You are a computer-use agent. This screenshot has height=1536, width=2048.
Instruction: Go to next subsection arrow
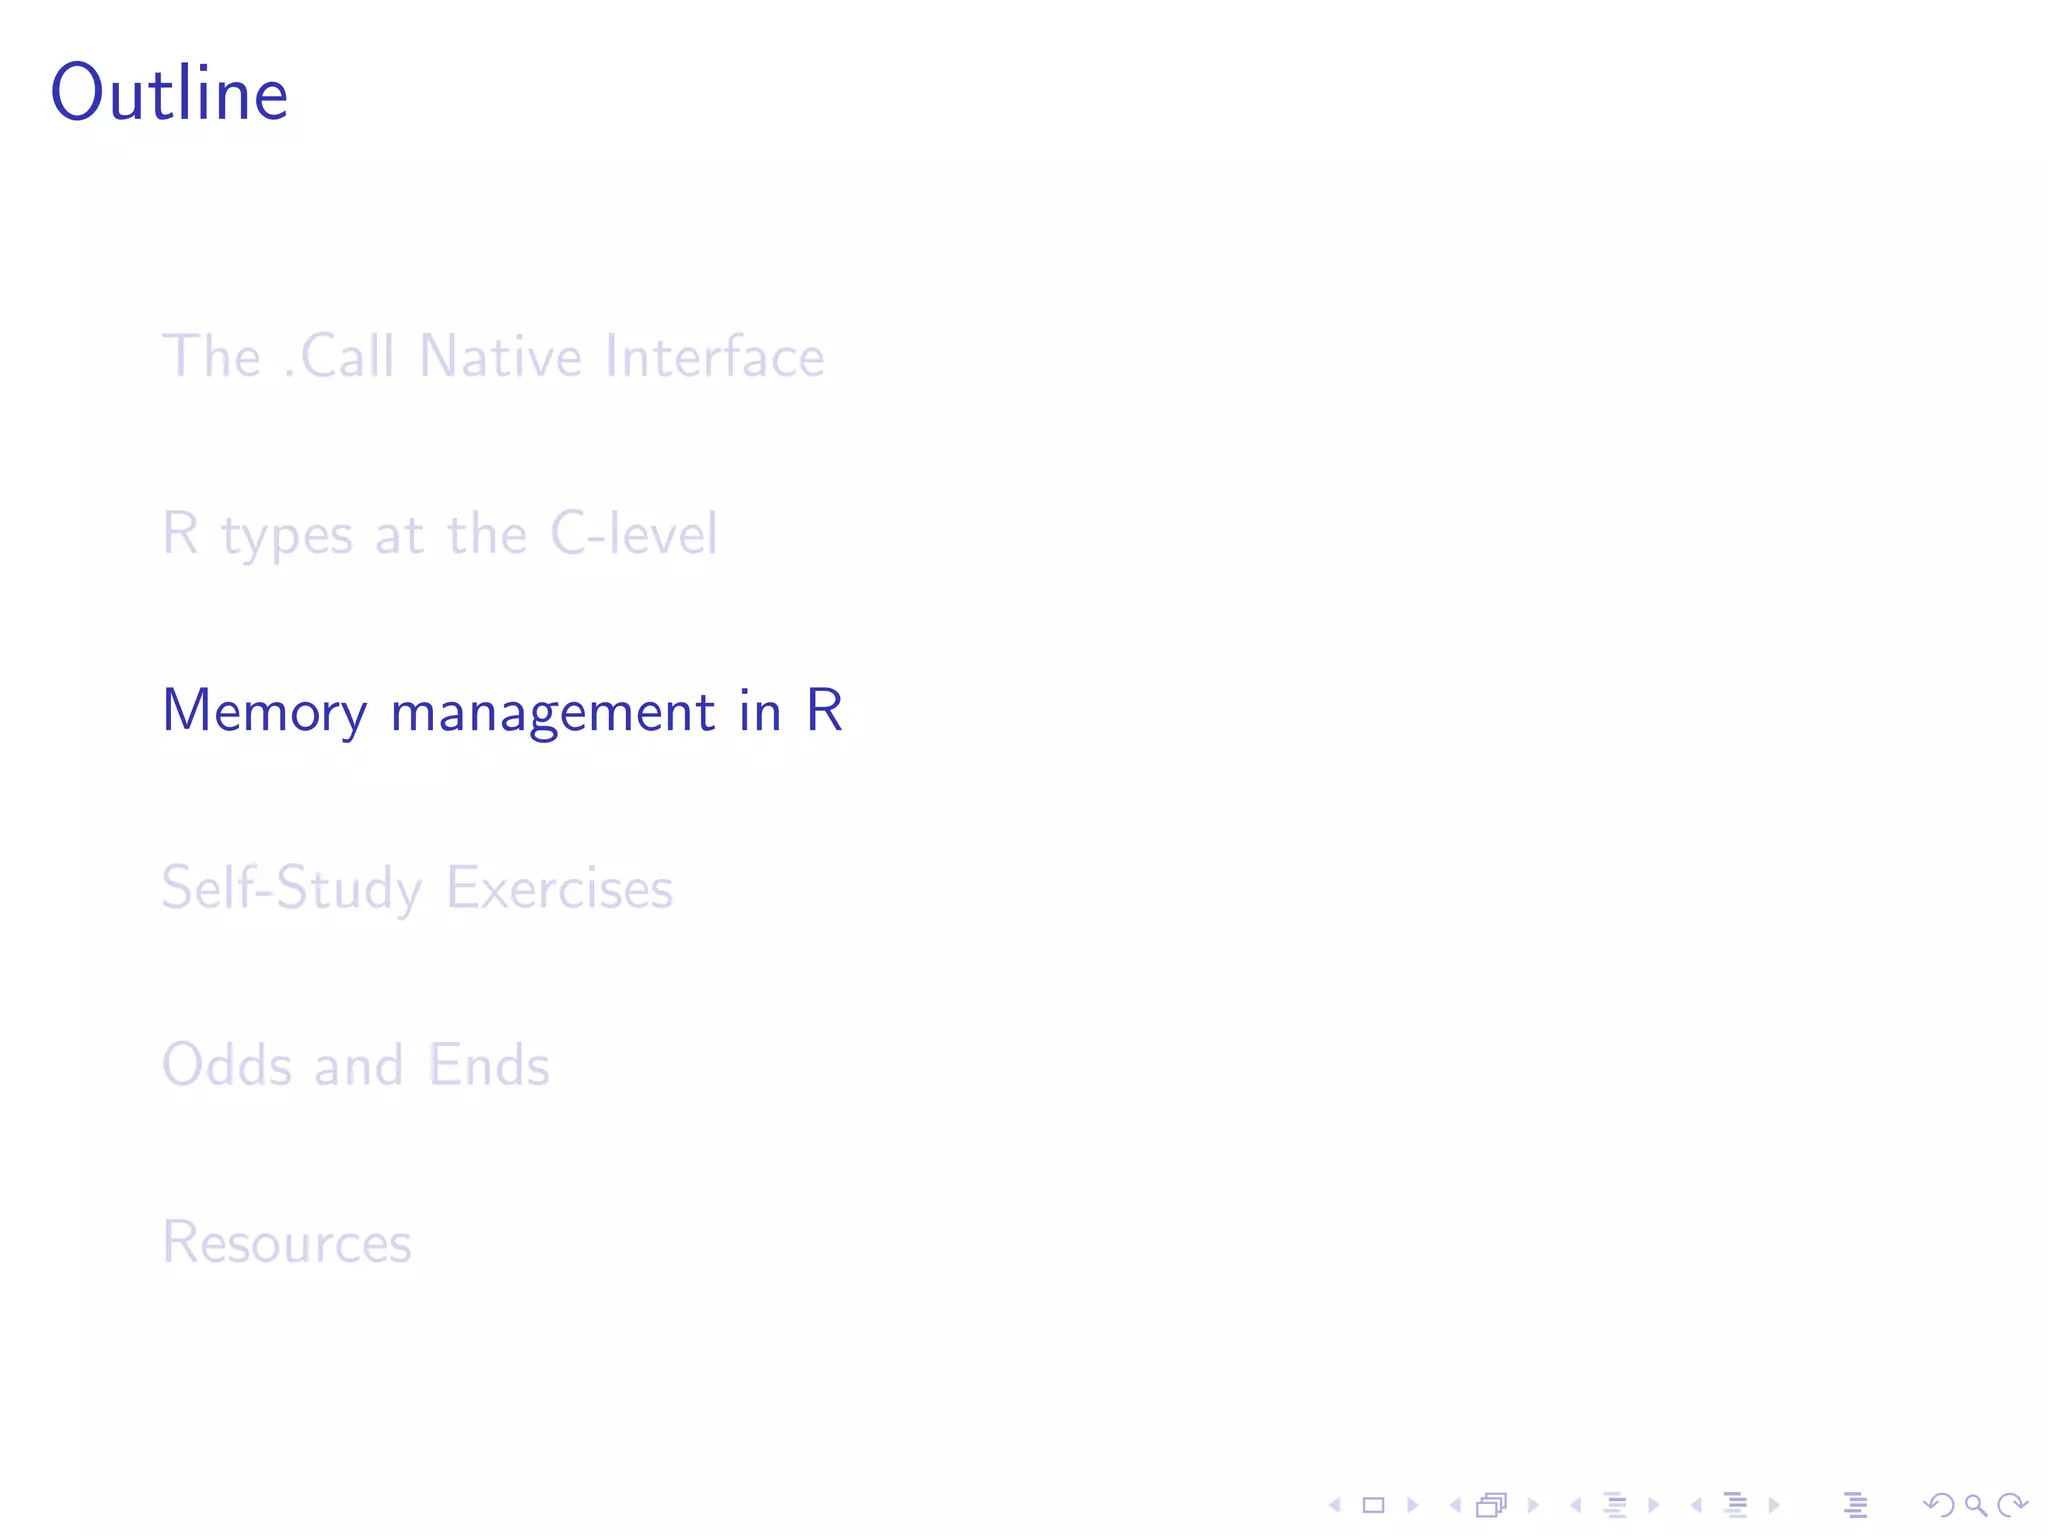point(1654,1505)
